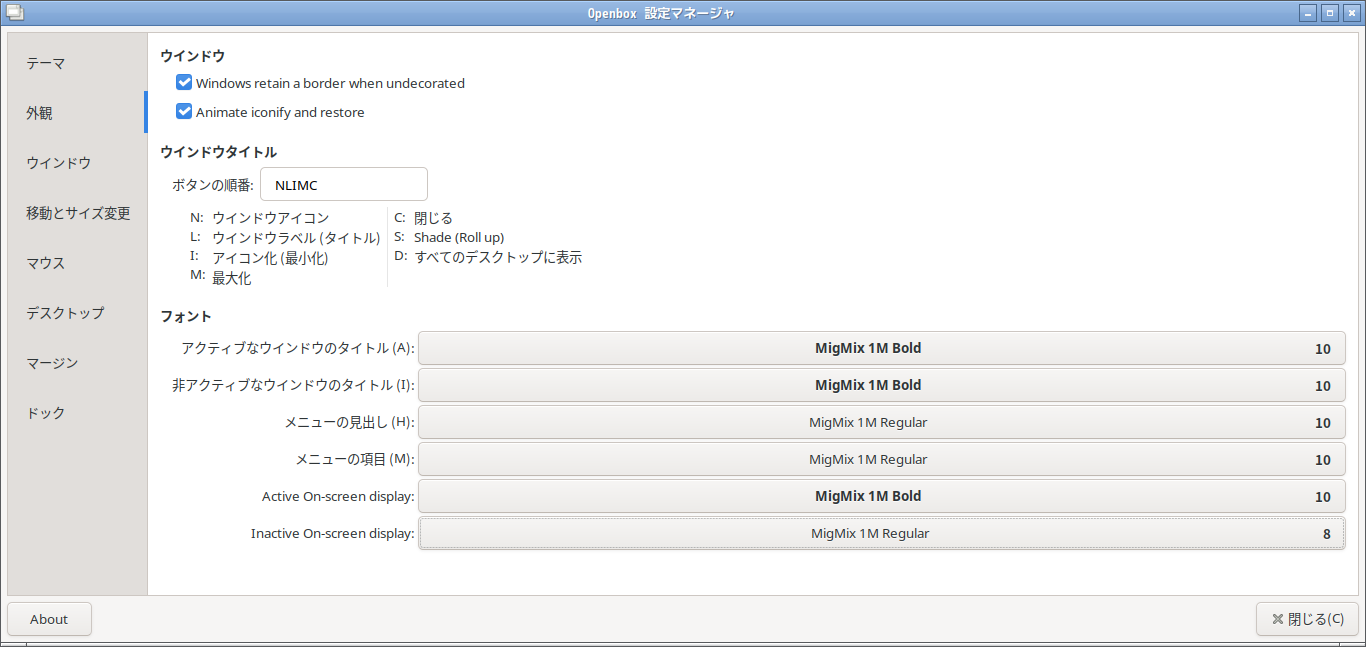Select the デスクトップ sidebar tab
The height and width of the screenshot is (647, 1366).
[x=65, y=313]
